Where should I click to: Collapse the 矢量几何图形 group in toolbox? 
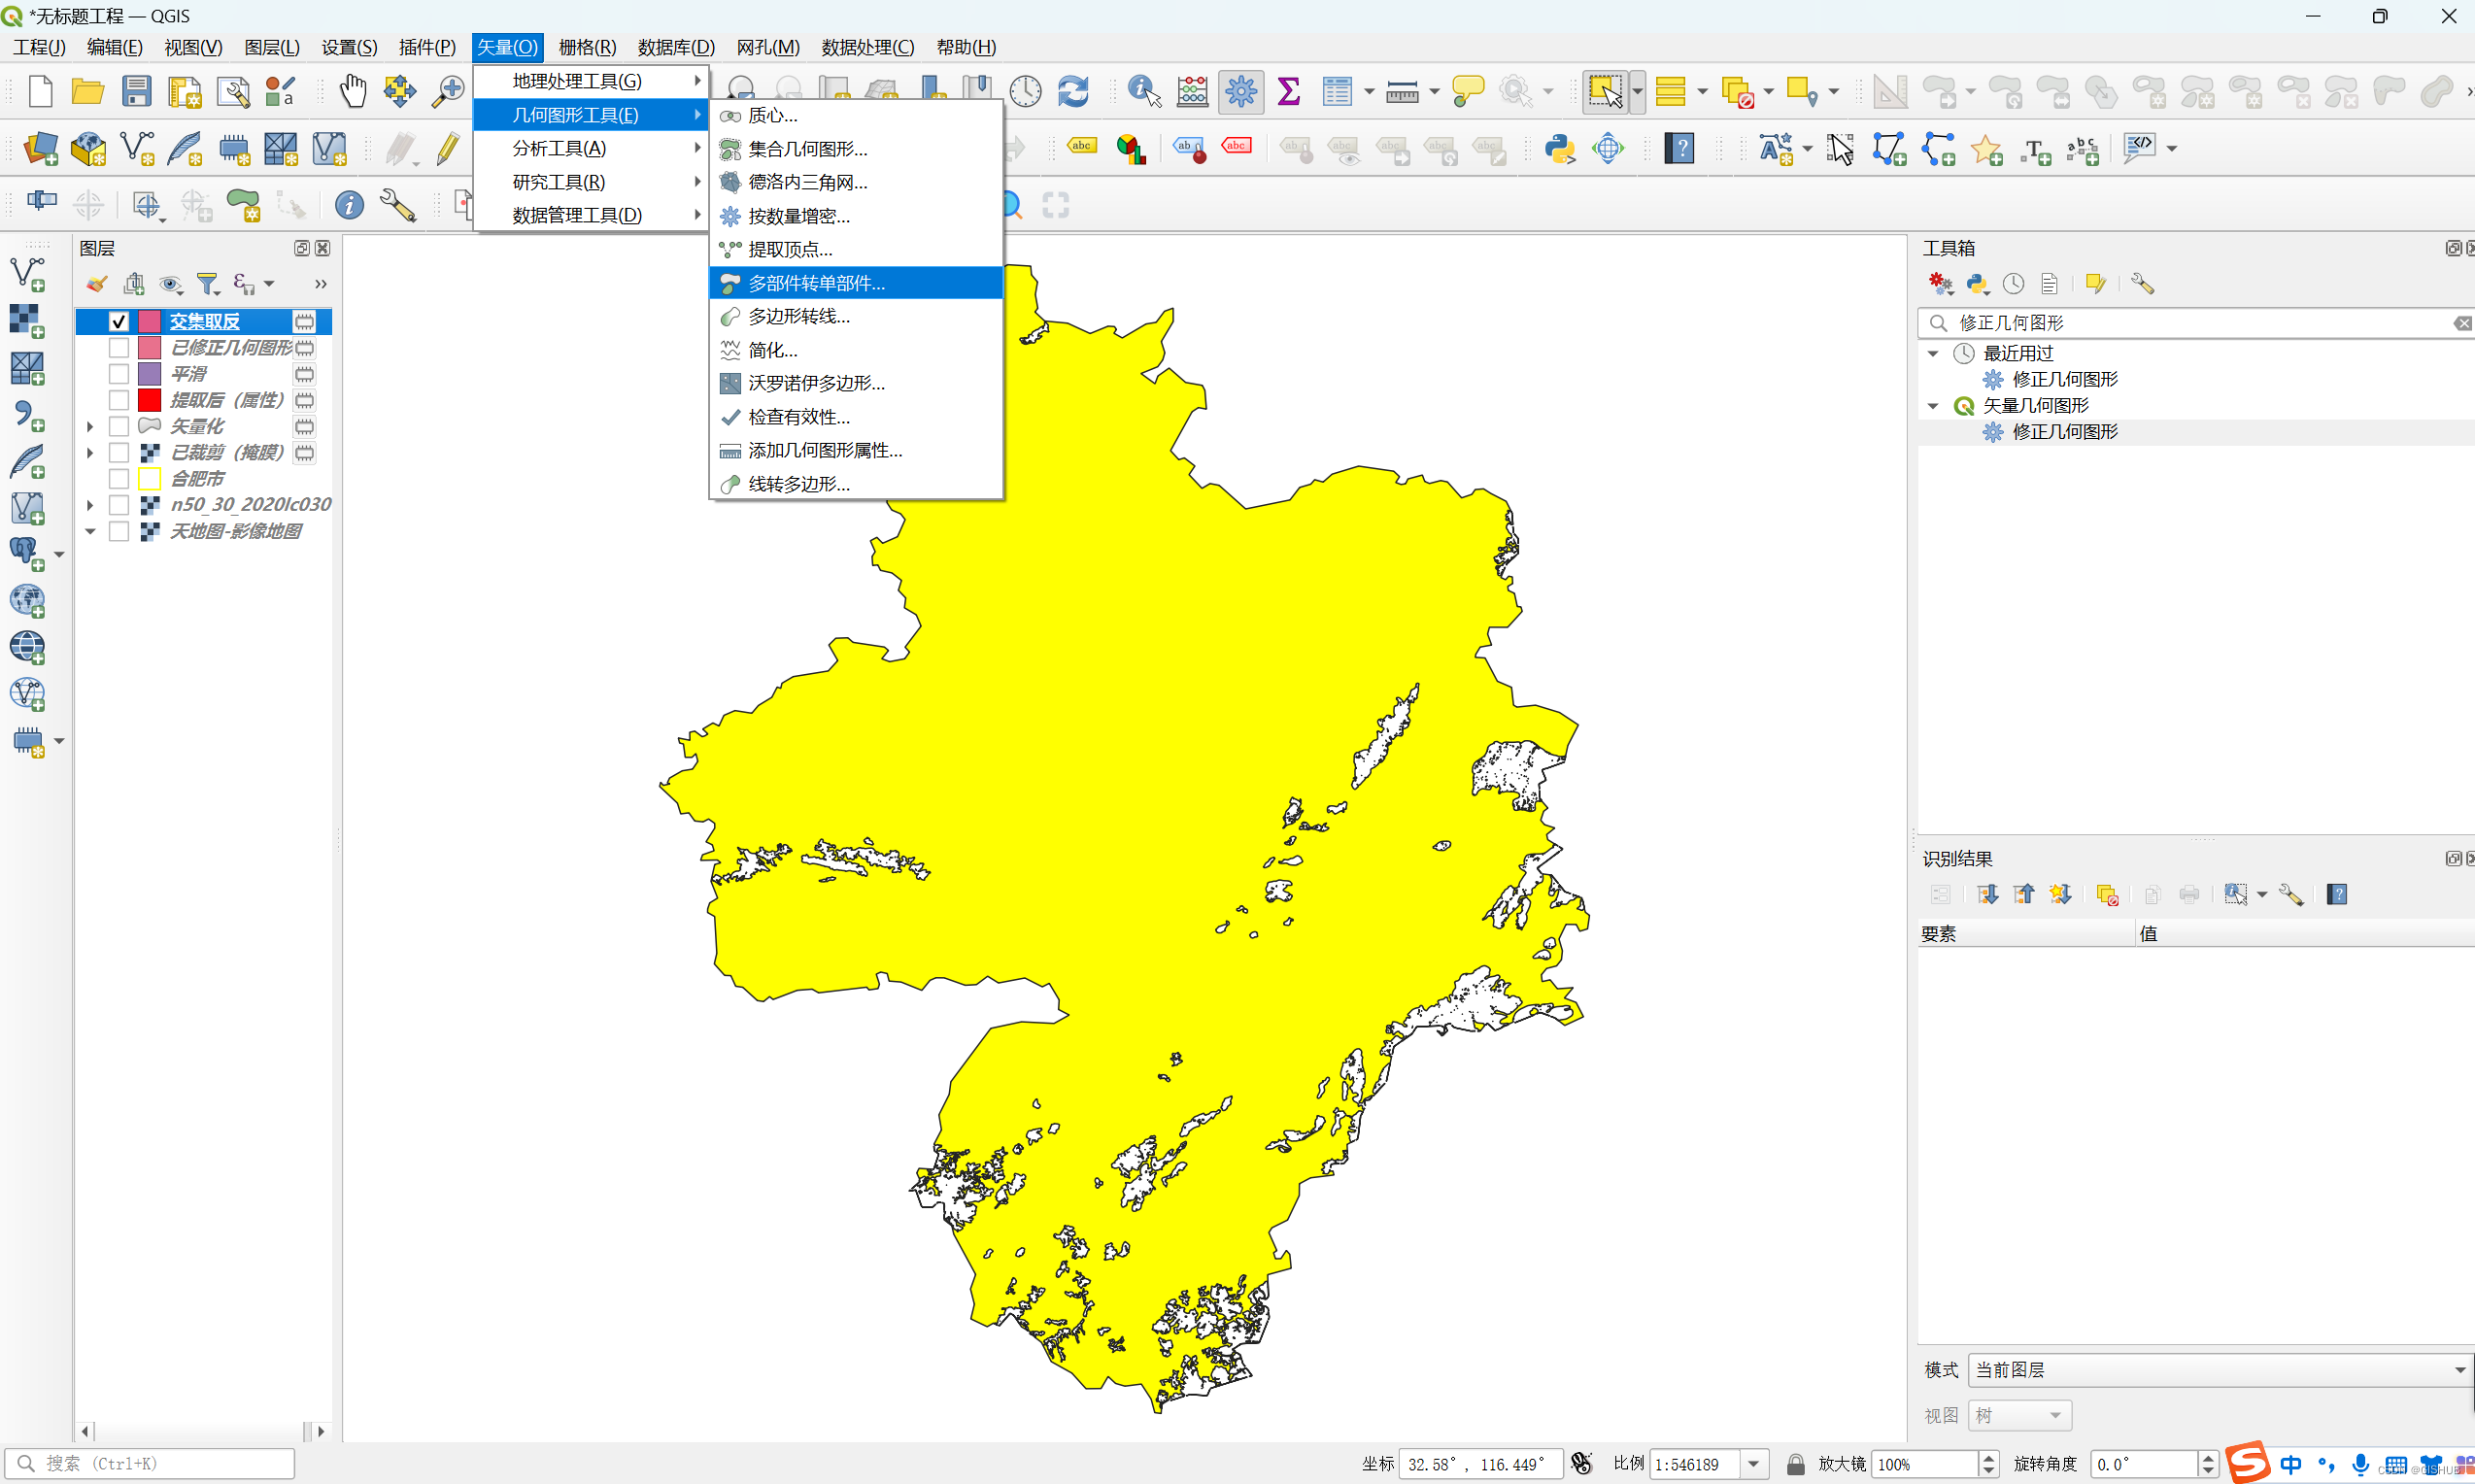[x=1933, y=405]
